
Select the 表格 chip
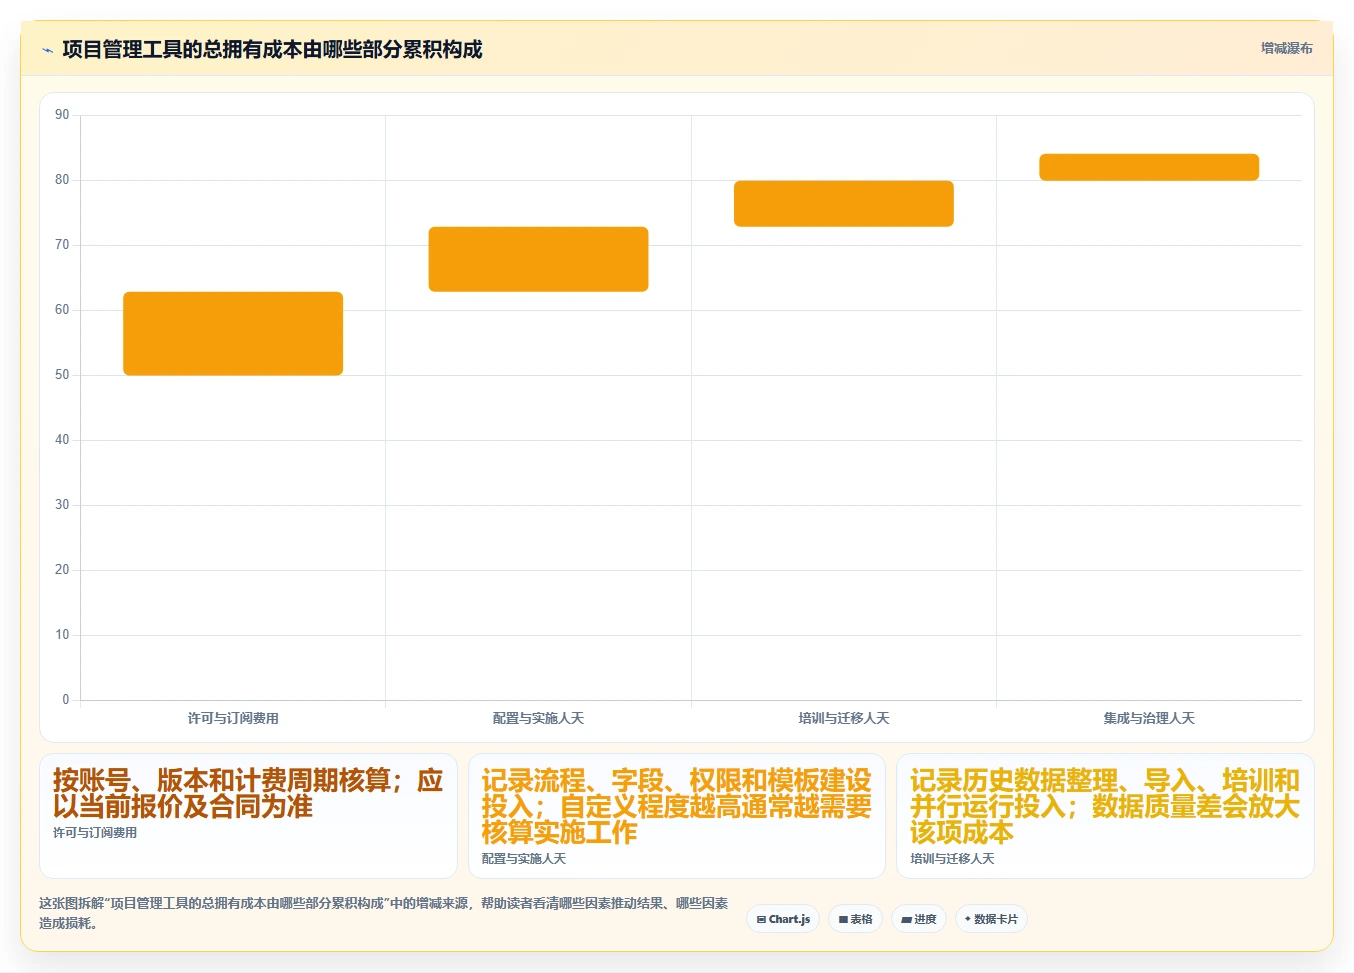[855, 919]
